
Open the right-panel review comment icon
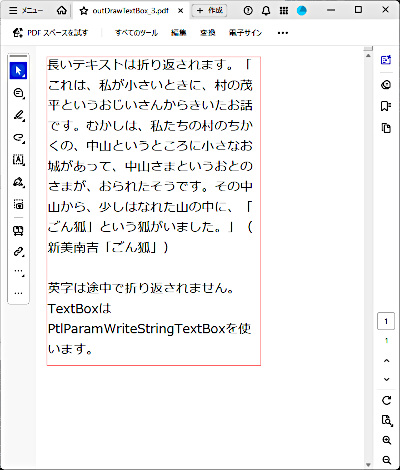(386, 85)
